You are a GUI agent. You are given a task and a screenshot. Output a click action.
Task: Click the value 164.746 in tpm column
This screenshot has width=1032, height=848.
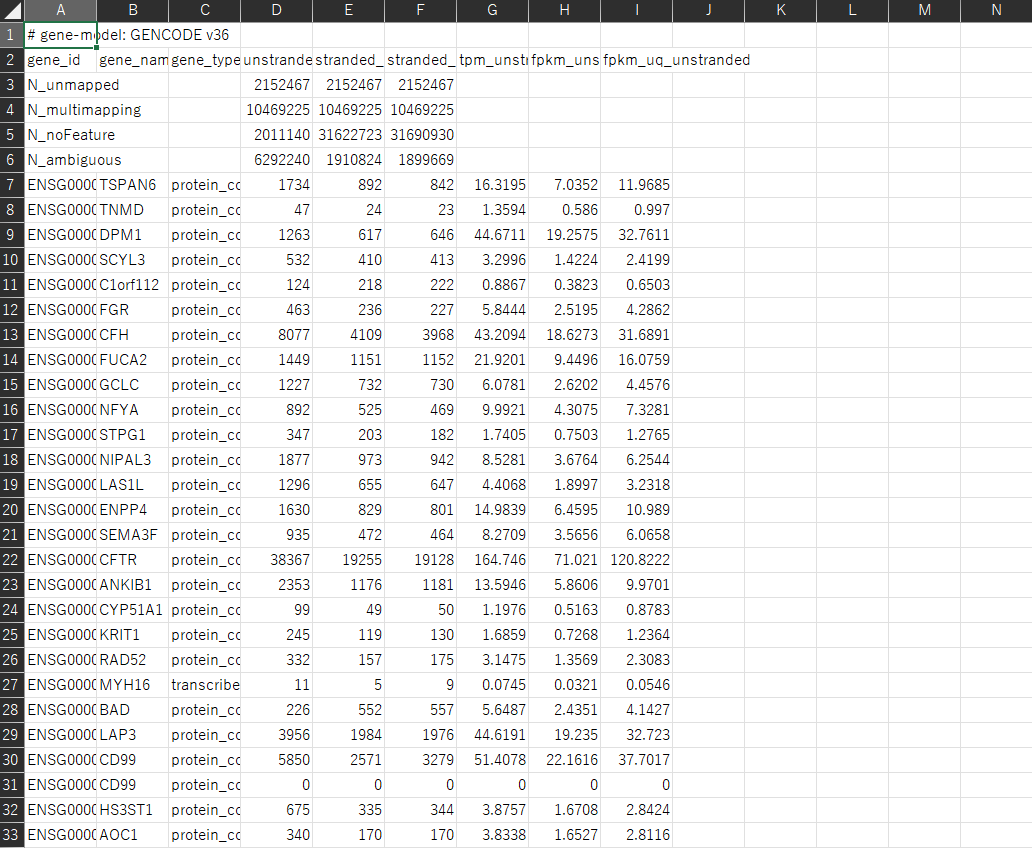tap(492, 560)
